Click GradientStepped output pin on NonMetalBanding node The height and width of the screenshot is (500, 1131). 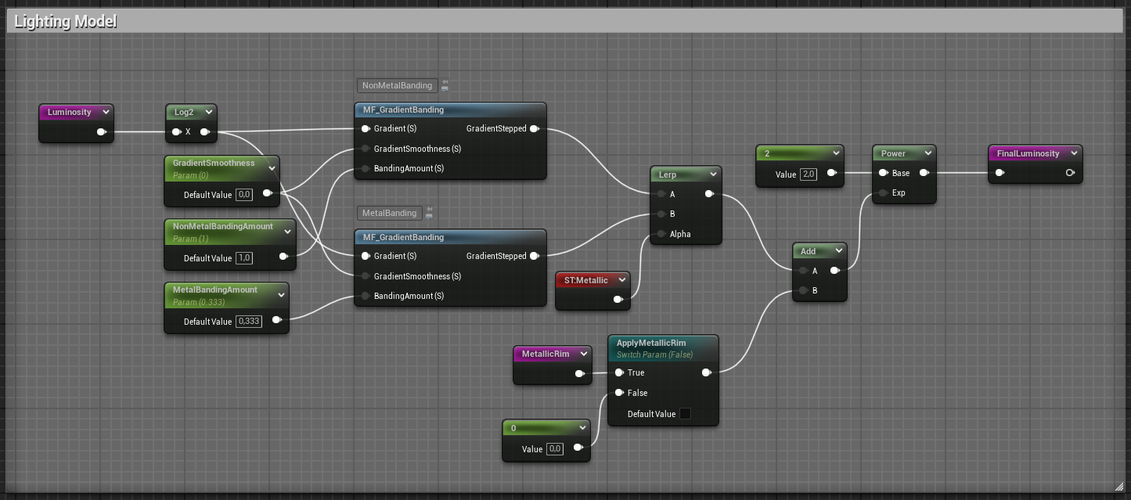tap(535, 129)
